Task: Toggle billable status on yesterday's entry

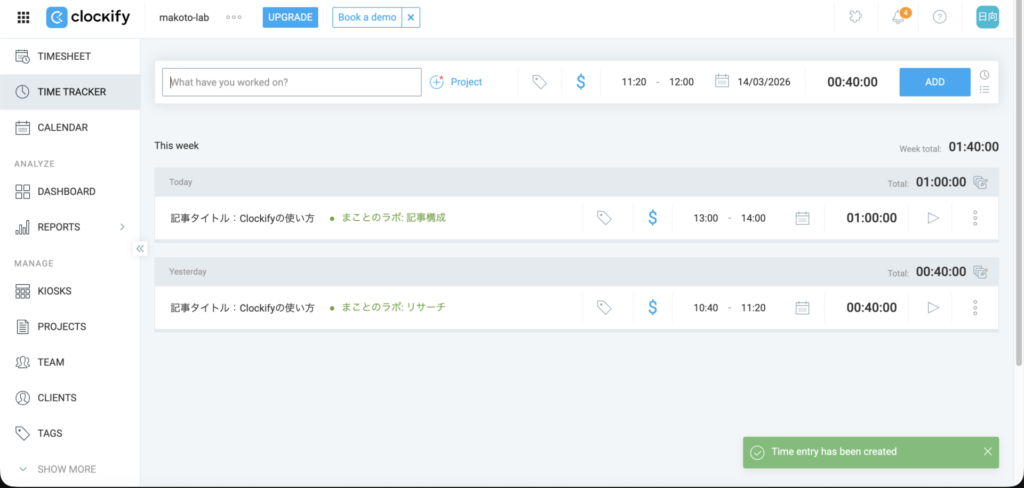Action: [x=652, y=308]
